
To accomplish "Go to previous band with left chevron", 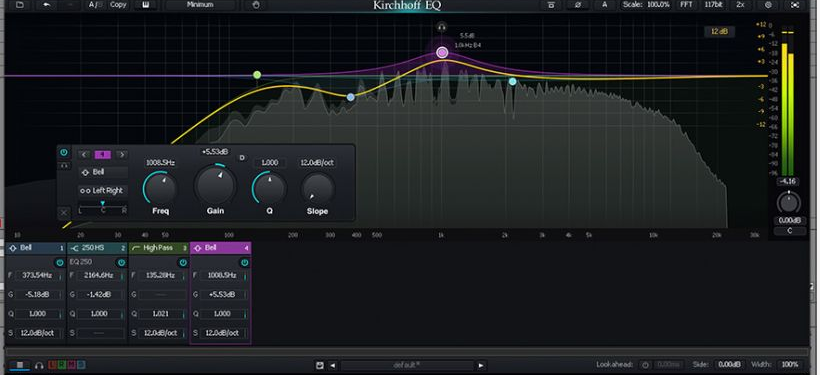I will 84,154.
